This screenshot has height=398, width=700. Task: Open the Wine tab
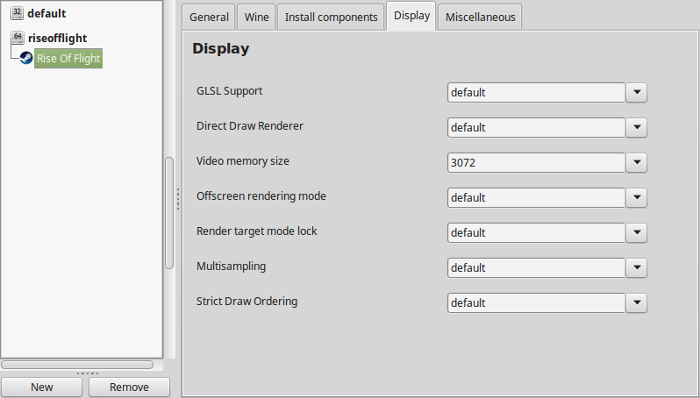click(x=257, y=17)
